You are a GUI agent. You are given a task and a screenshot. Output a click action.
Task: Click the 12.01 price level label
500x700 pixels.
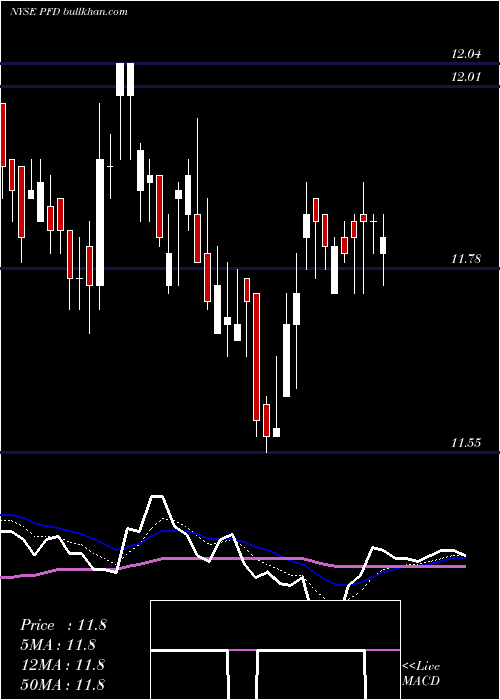(466, 77)
